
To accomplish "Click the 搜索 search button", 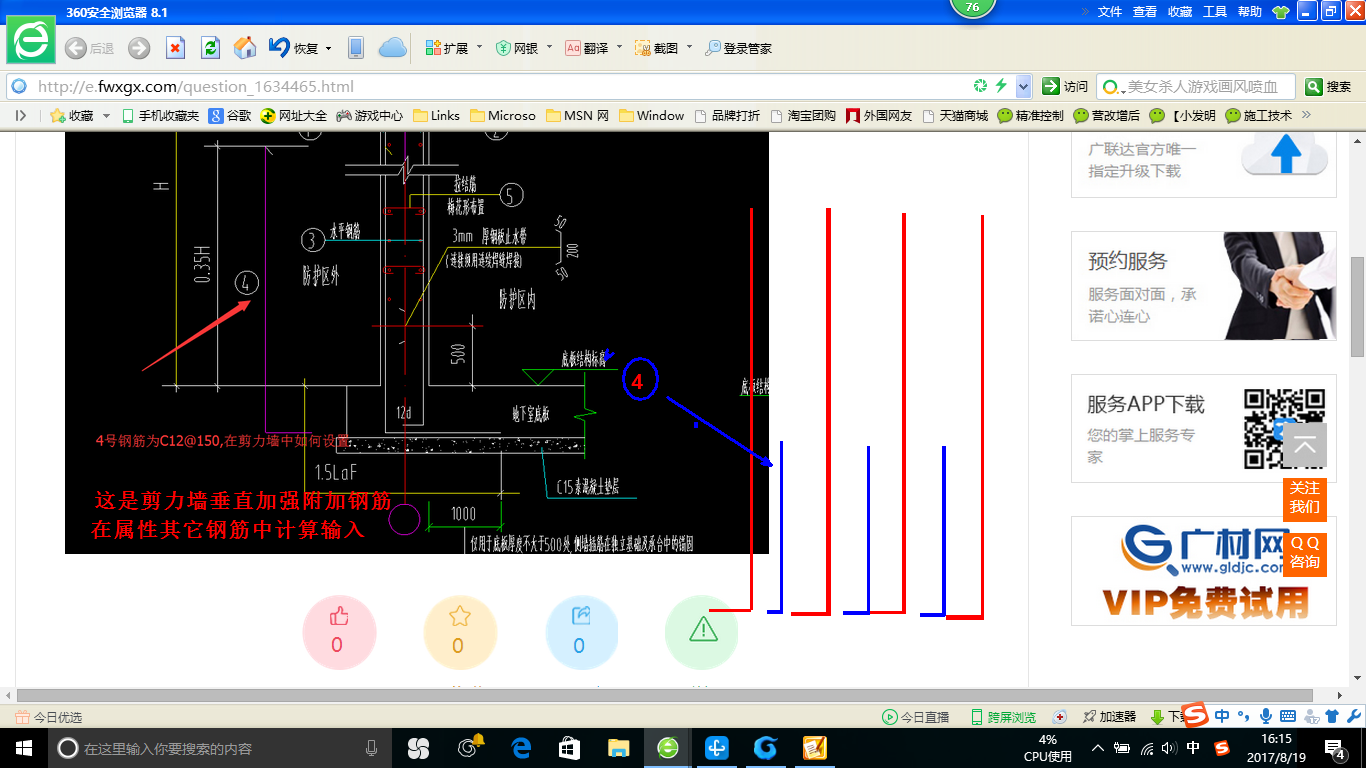I will pyautogui.click(x=1329, y=86).
